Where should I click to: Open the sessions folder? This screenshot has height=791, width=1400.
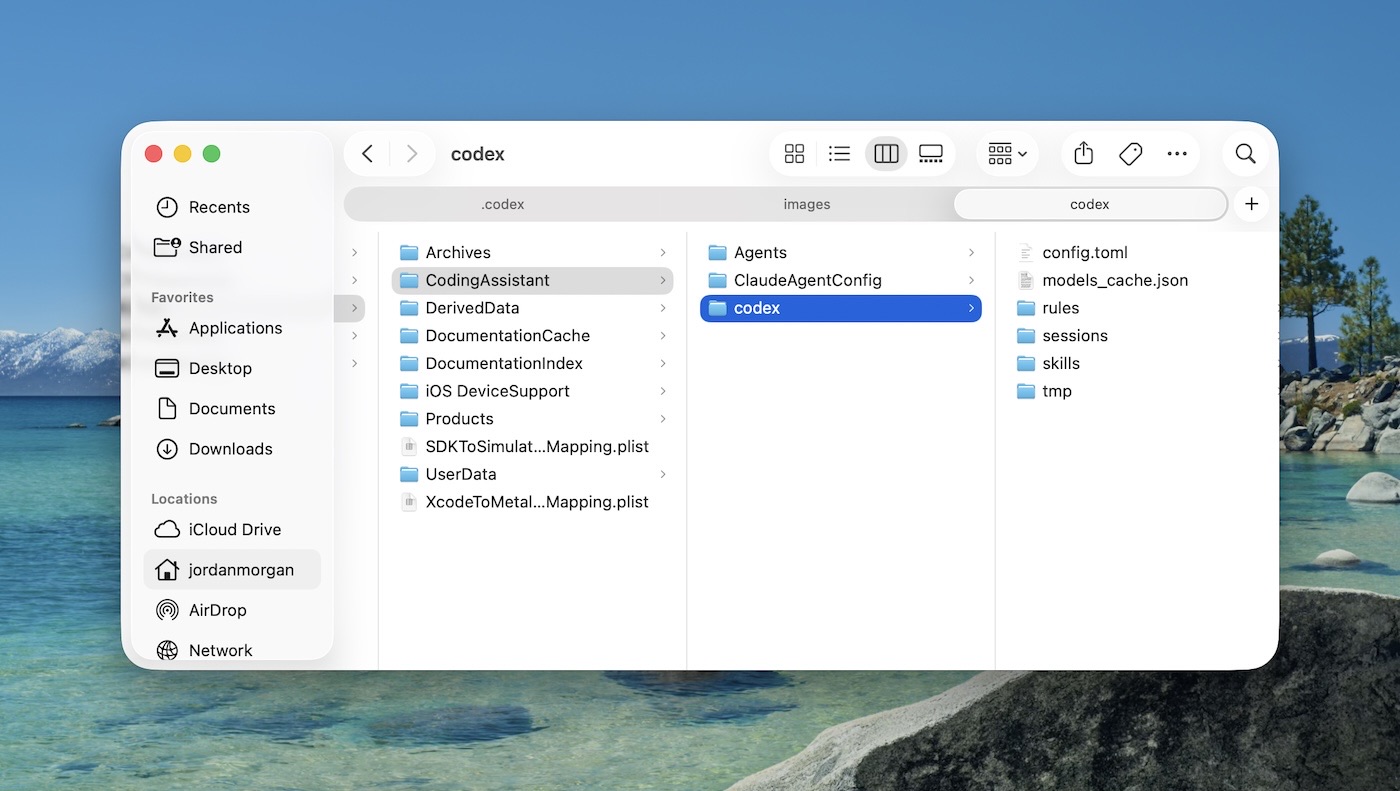pos(1074,336)
